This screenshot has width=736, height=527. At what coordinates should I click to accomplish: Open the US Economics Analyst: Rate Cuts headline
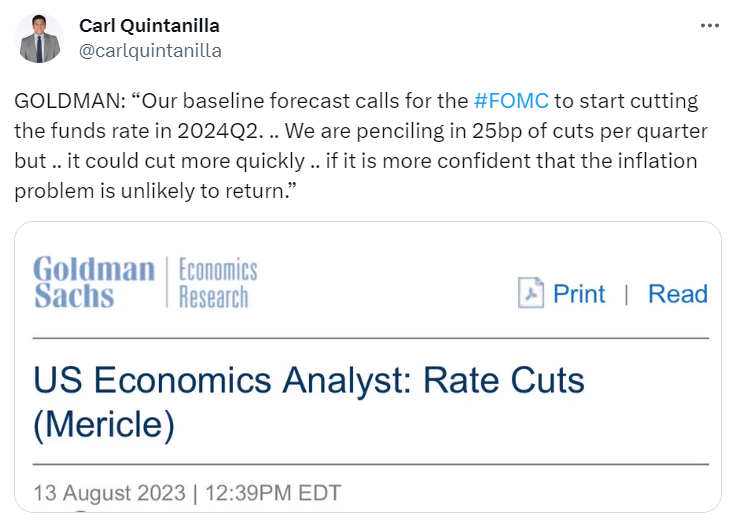[x=309, y=380]
